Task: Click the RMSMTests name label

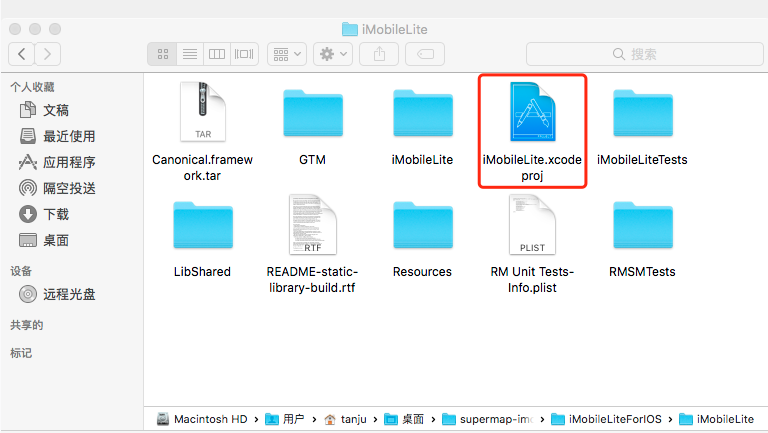Action: 642,272
